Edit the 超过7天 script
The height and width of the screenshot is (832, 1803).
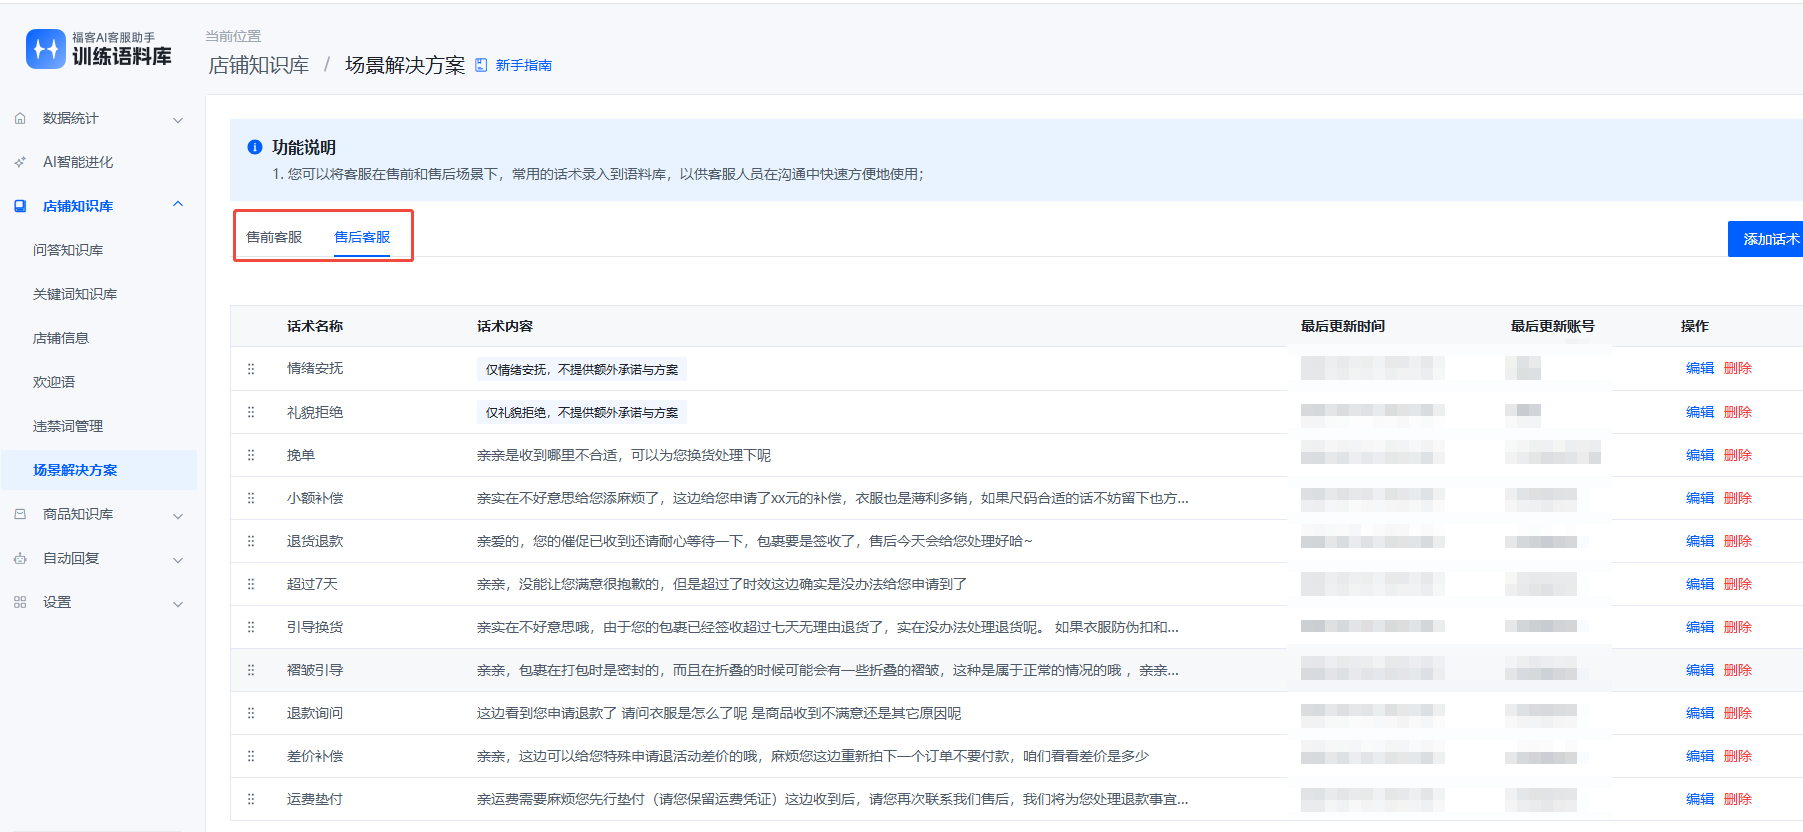pos(1700,584)
